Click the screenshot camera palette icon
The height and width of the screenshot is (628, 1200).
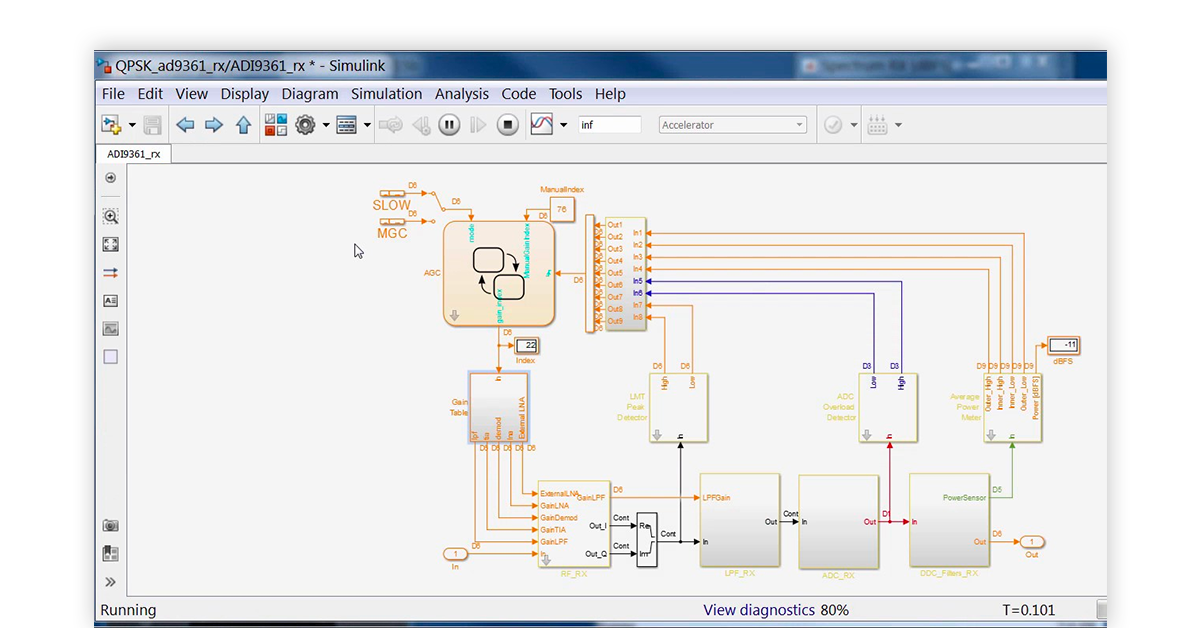111,525
